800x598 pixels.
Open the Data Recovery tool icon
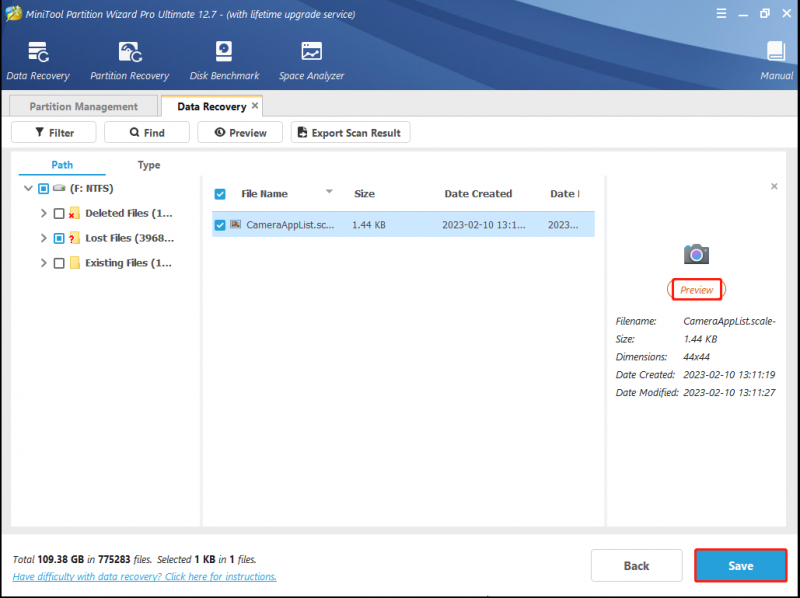38,53
